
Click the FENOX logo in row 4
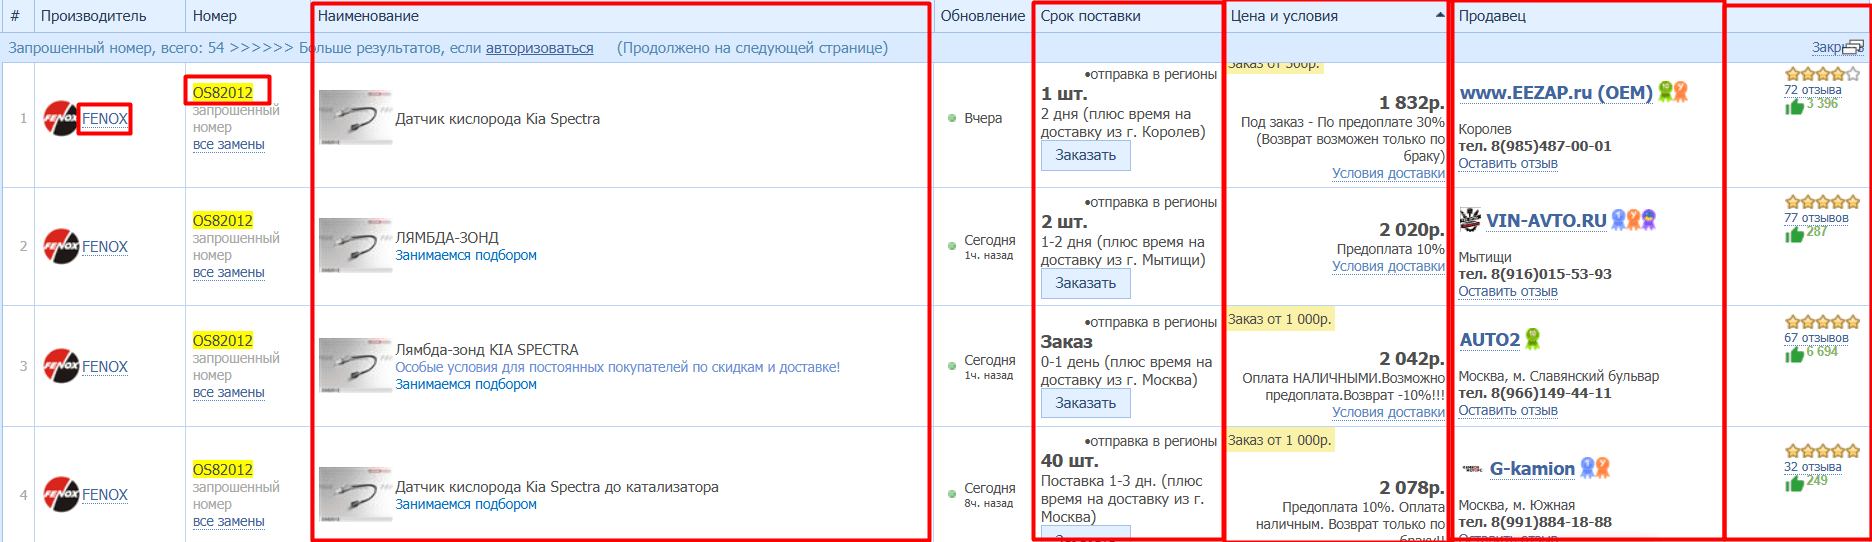(60, 495)
